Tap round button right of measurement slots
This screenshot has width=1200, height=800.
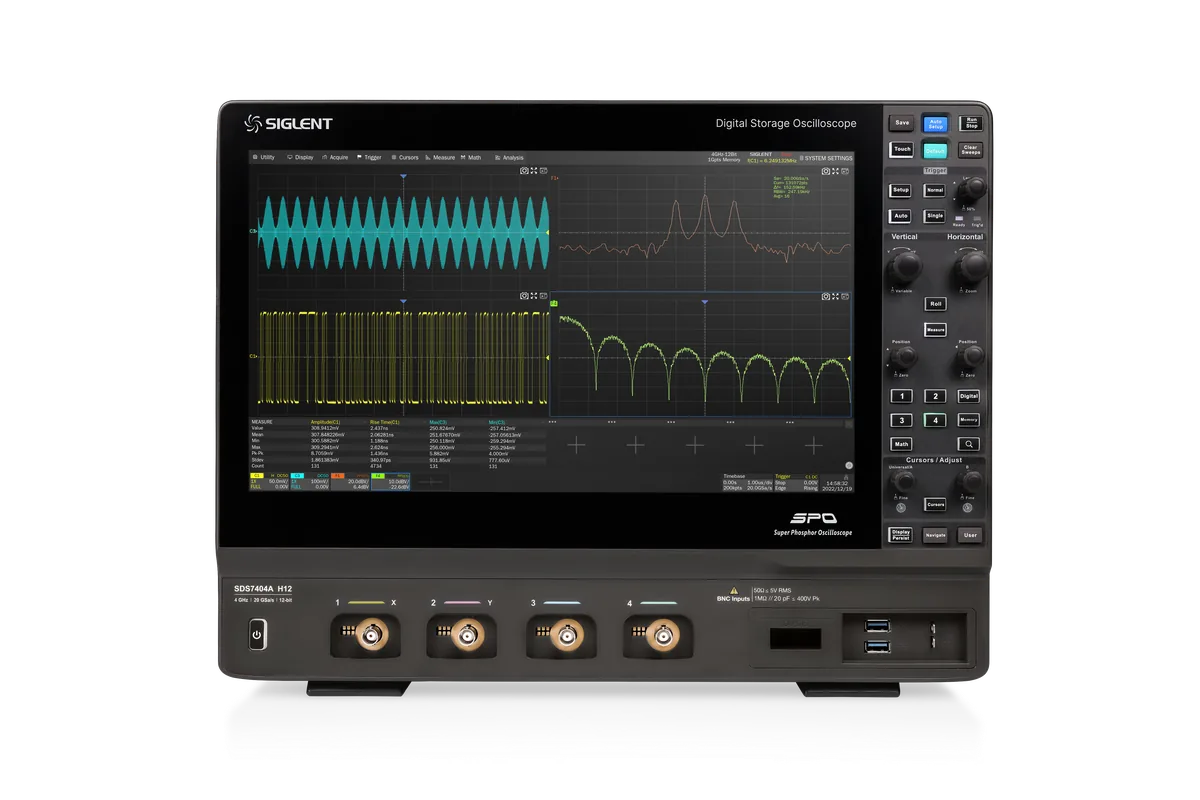pyautogui.click(x=848, y=465)
